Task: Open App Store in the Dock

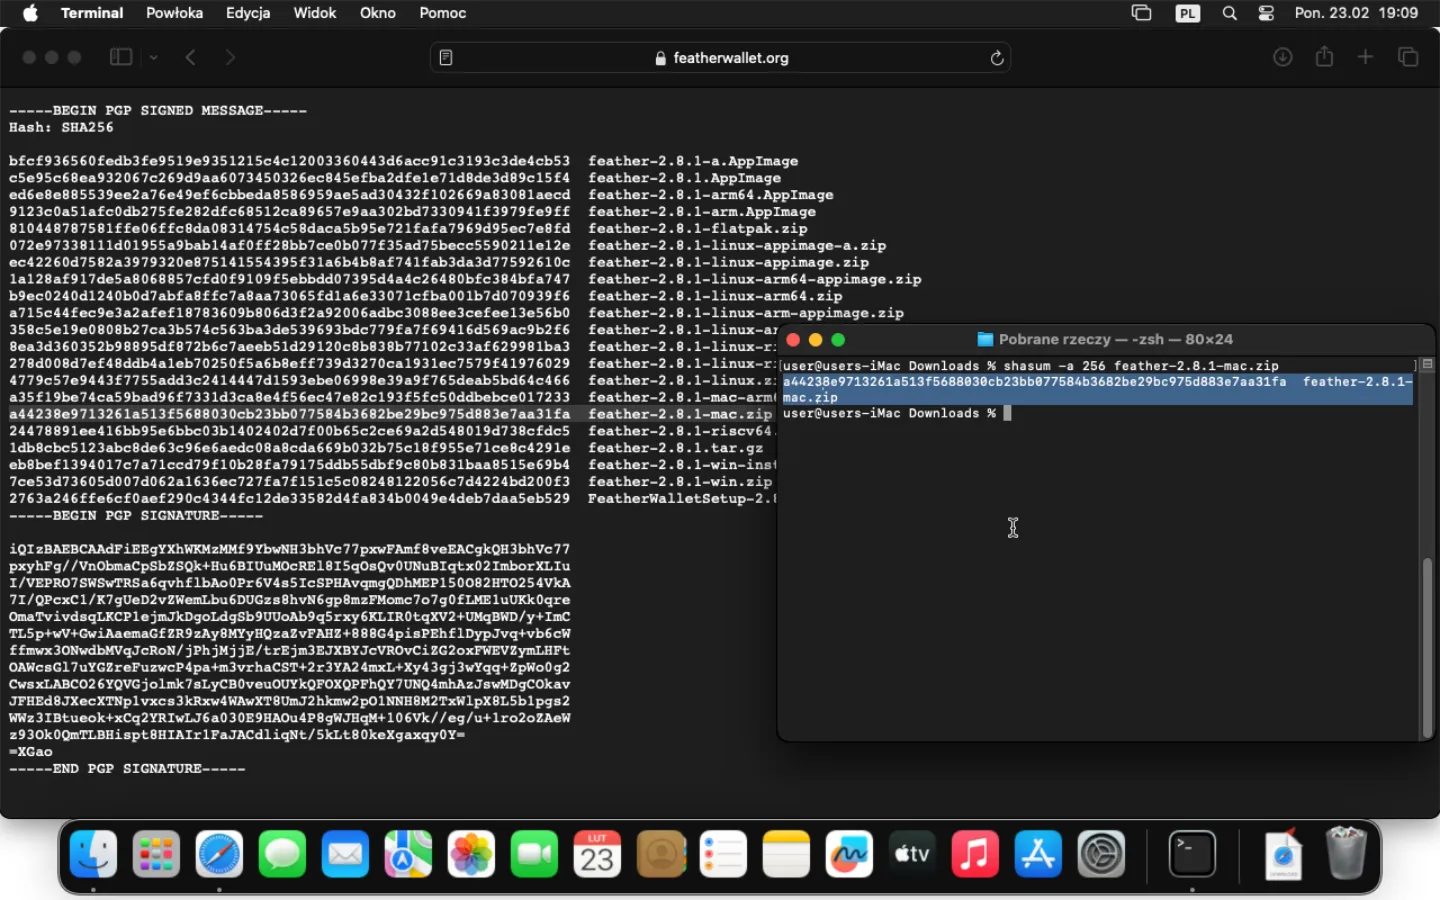Action: pos(1038,855)
